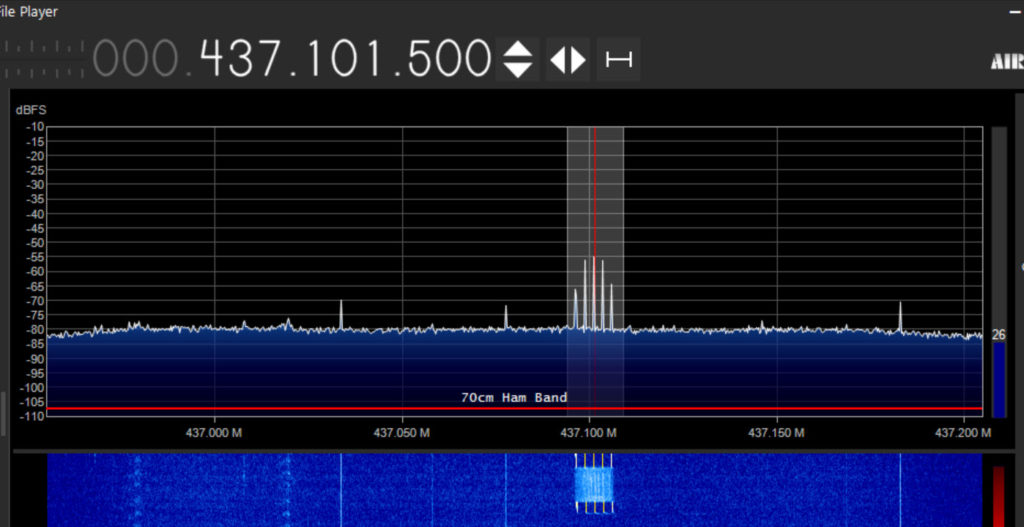Click the '500' Hz digits in frequency display
Screen dimensions: 1024x527
click(x=447, y=59)
